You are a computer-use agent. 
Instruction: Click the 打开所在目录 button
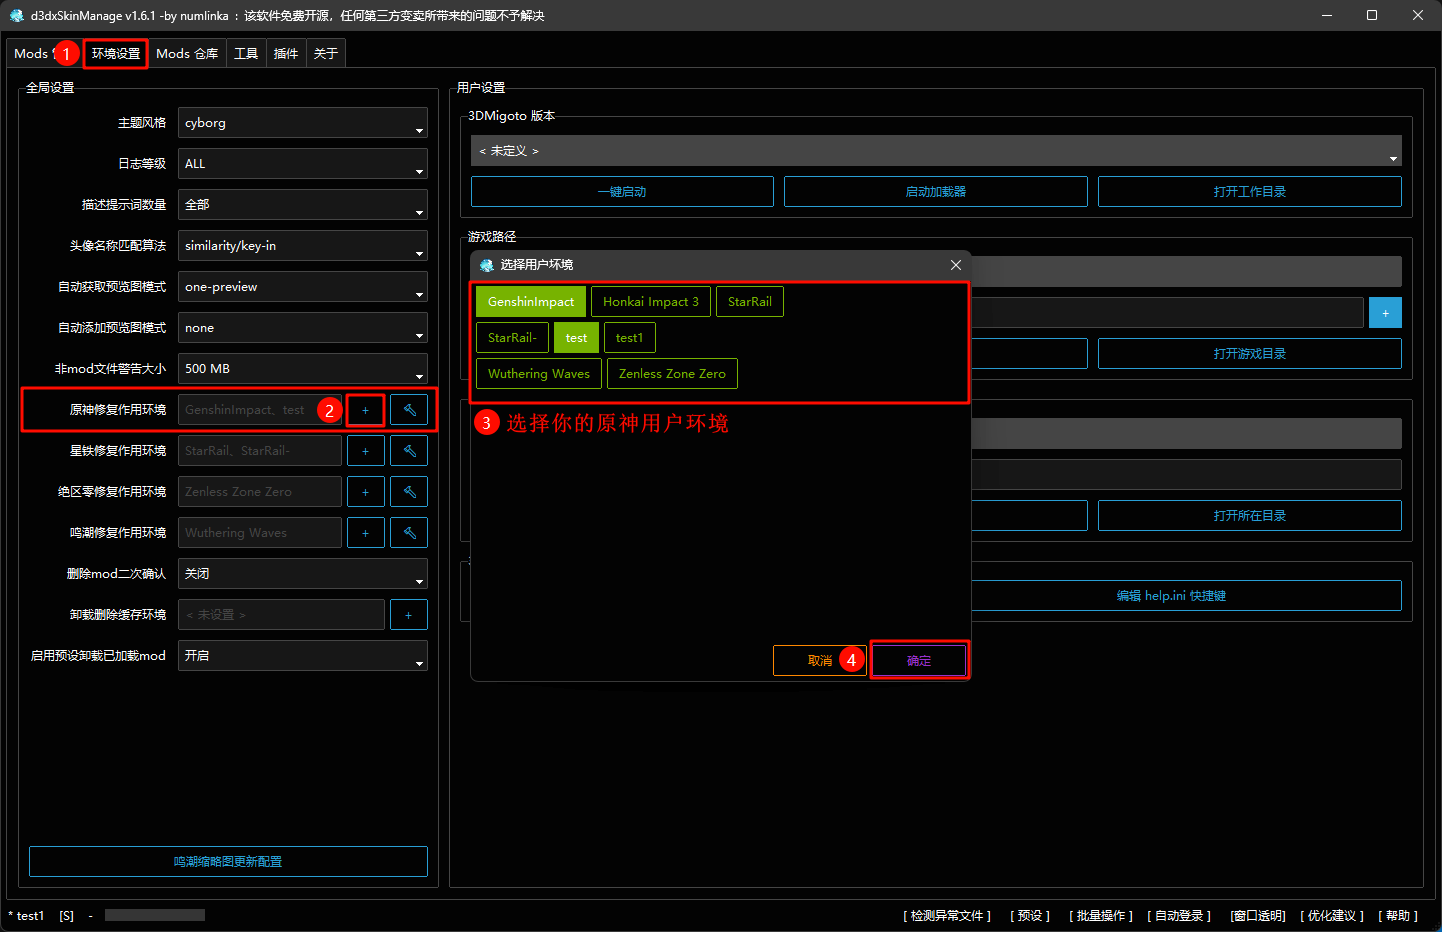point(1250,515)
